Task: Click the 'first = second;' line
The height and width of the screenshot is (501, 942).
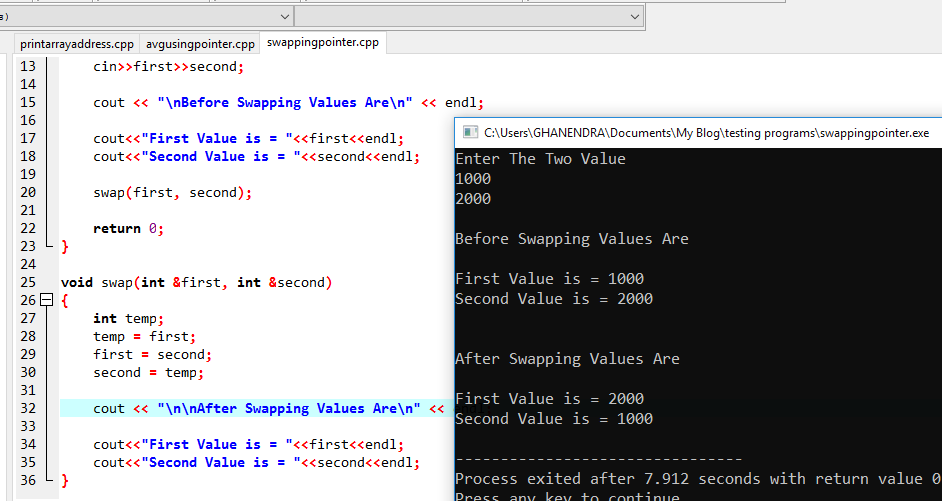Action: click(153, 354)
